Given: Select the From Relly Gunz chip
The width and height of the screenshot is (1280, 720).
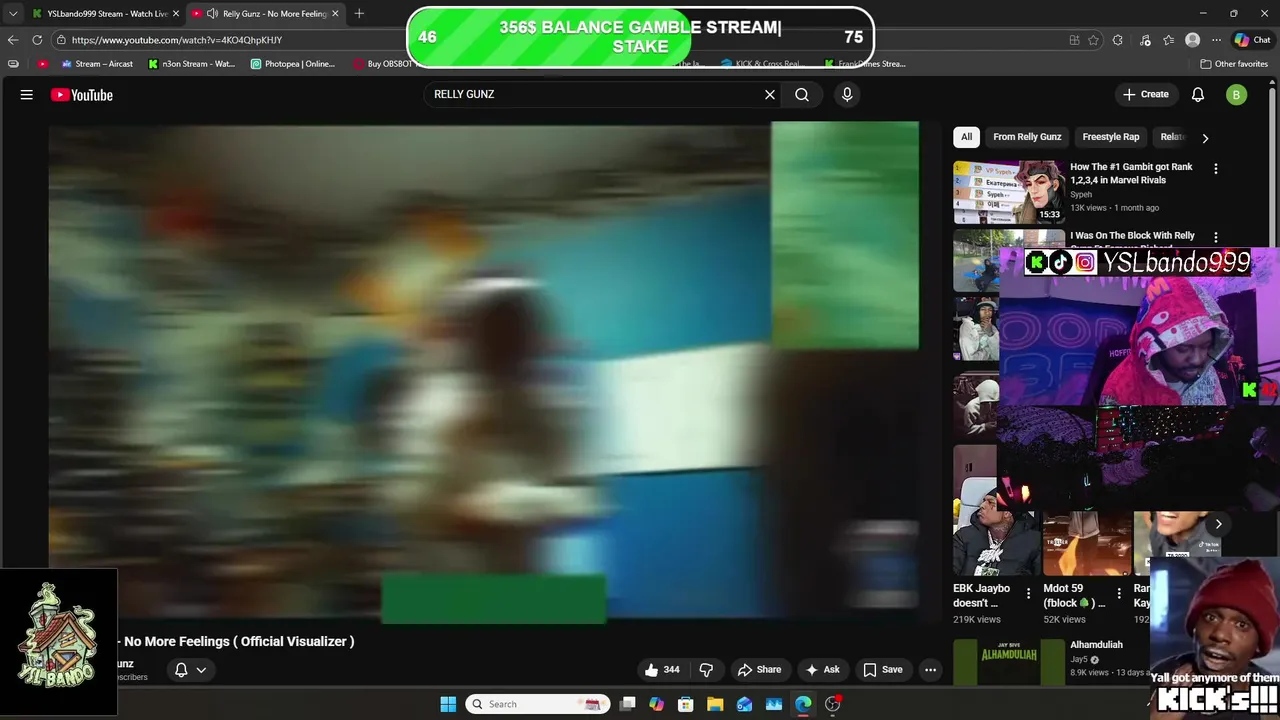Looking at the screenshot, I should [x=1027, y=137].
